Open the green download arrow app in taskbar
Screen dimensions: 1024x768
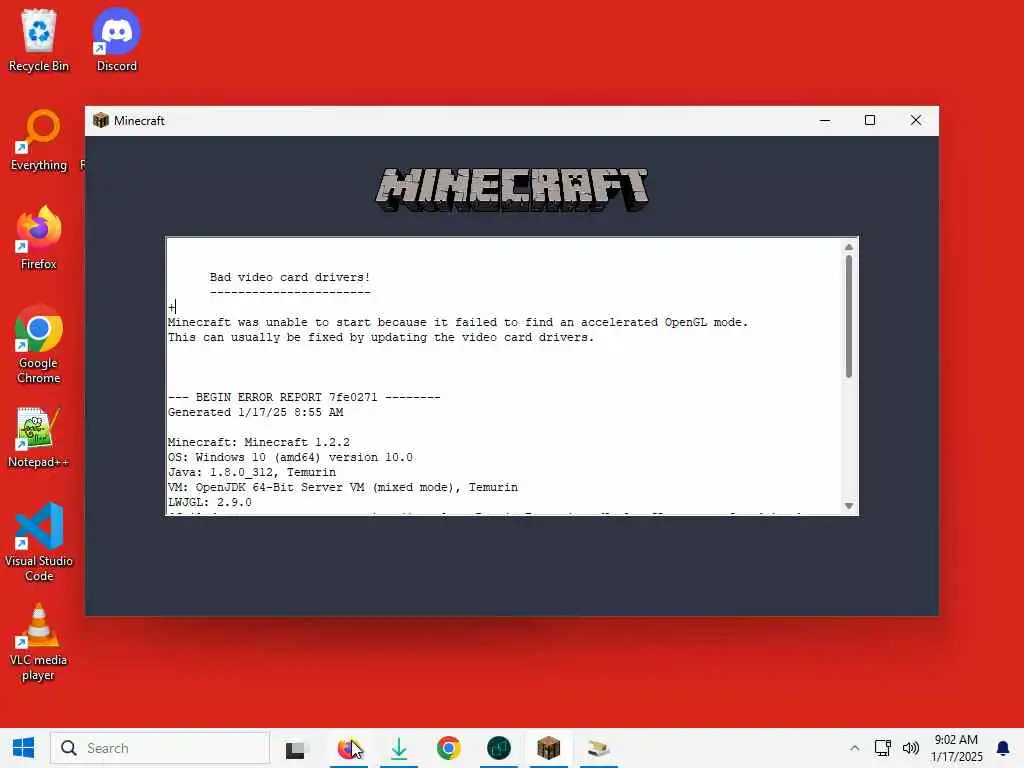click(398, 748)
